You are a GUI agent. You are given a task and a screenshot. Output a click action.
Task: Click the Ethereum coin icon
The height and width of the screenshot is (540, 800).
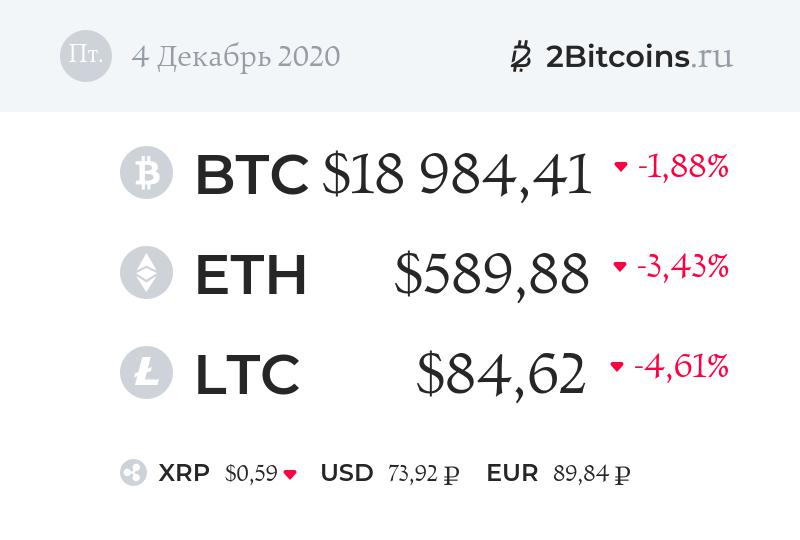pyautogui.click(x=146, y=273)
